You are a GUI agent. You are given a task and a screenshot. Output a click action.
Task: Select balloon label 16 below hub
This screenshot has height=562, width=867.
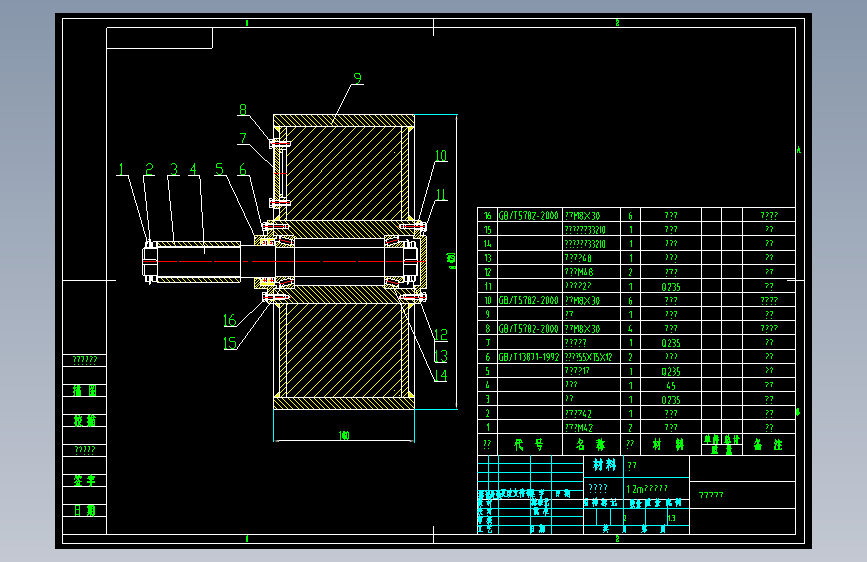(229, 320)
